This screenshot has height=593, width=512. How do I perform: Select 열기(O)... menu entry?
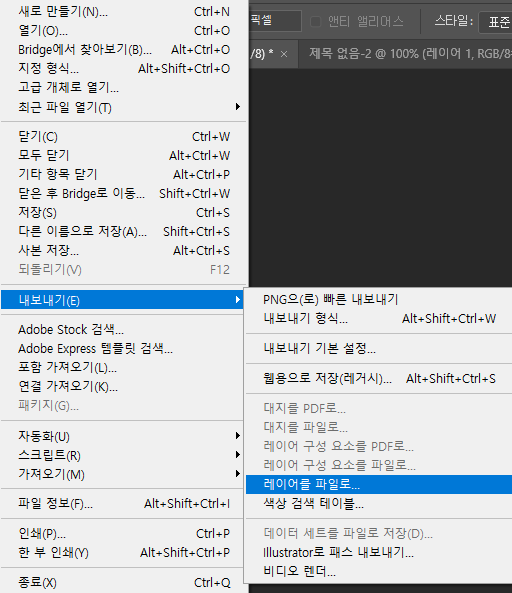pos(124,31)
